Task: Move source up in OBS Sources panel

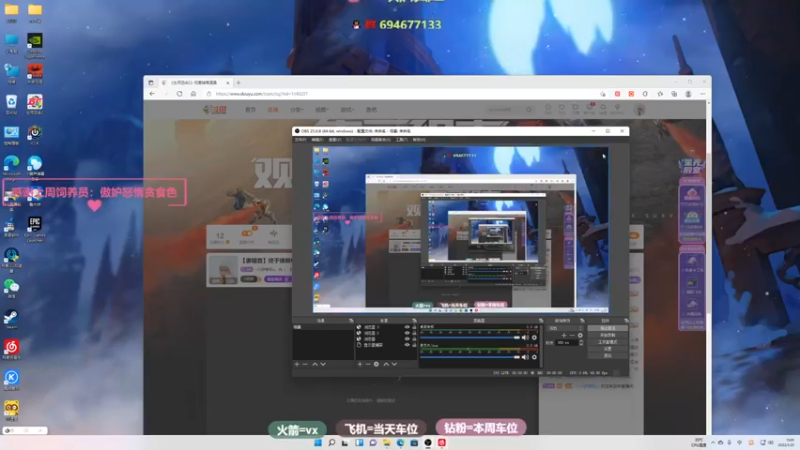Action: (386, 364)
